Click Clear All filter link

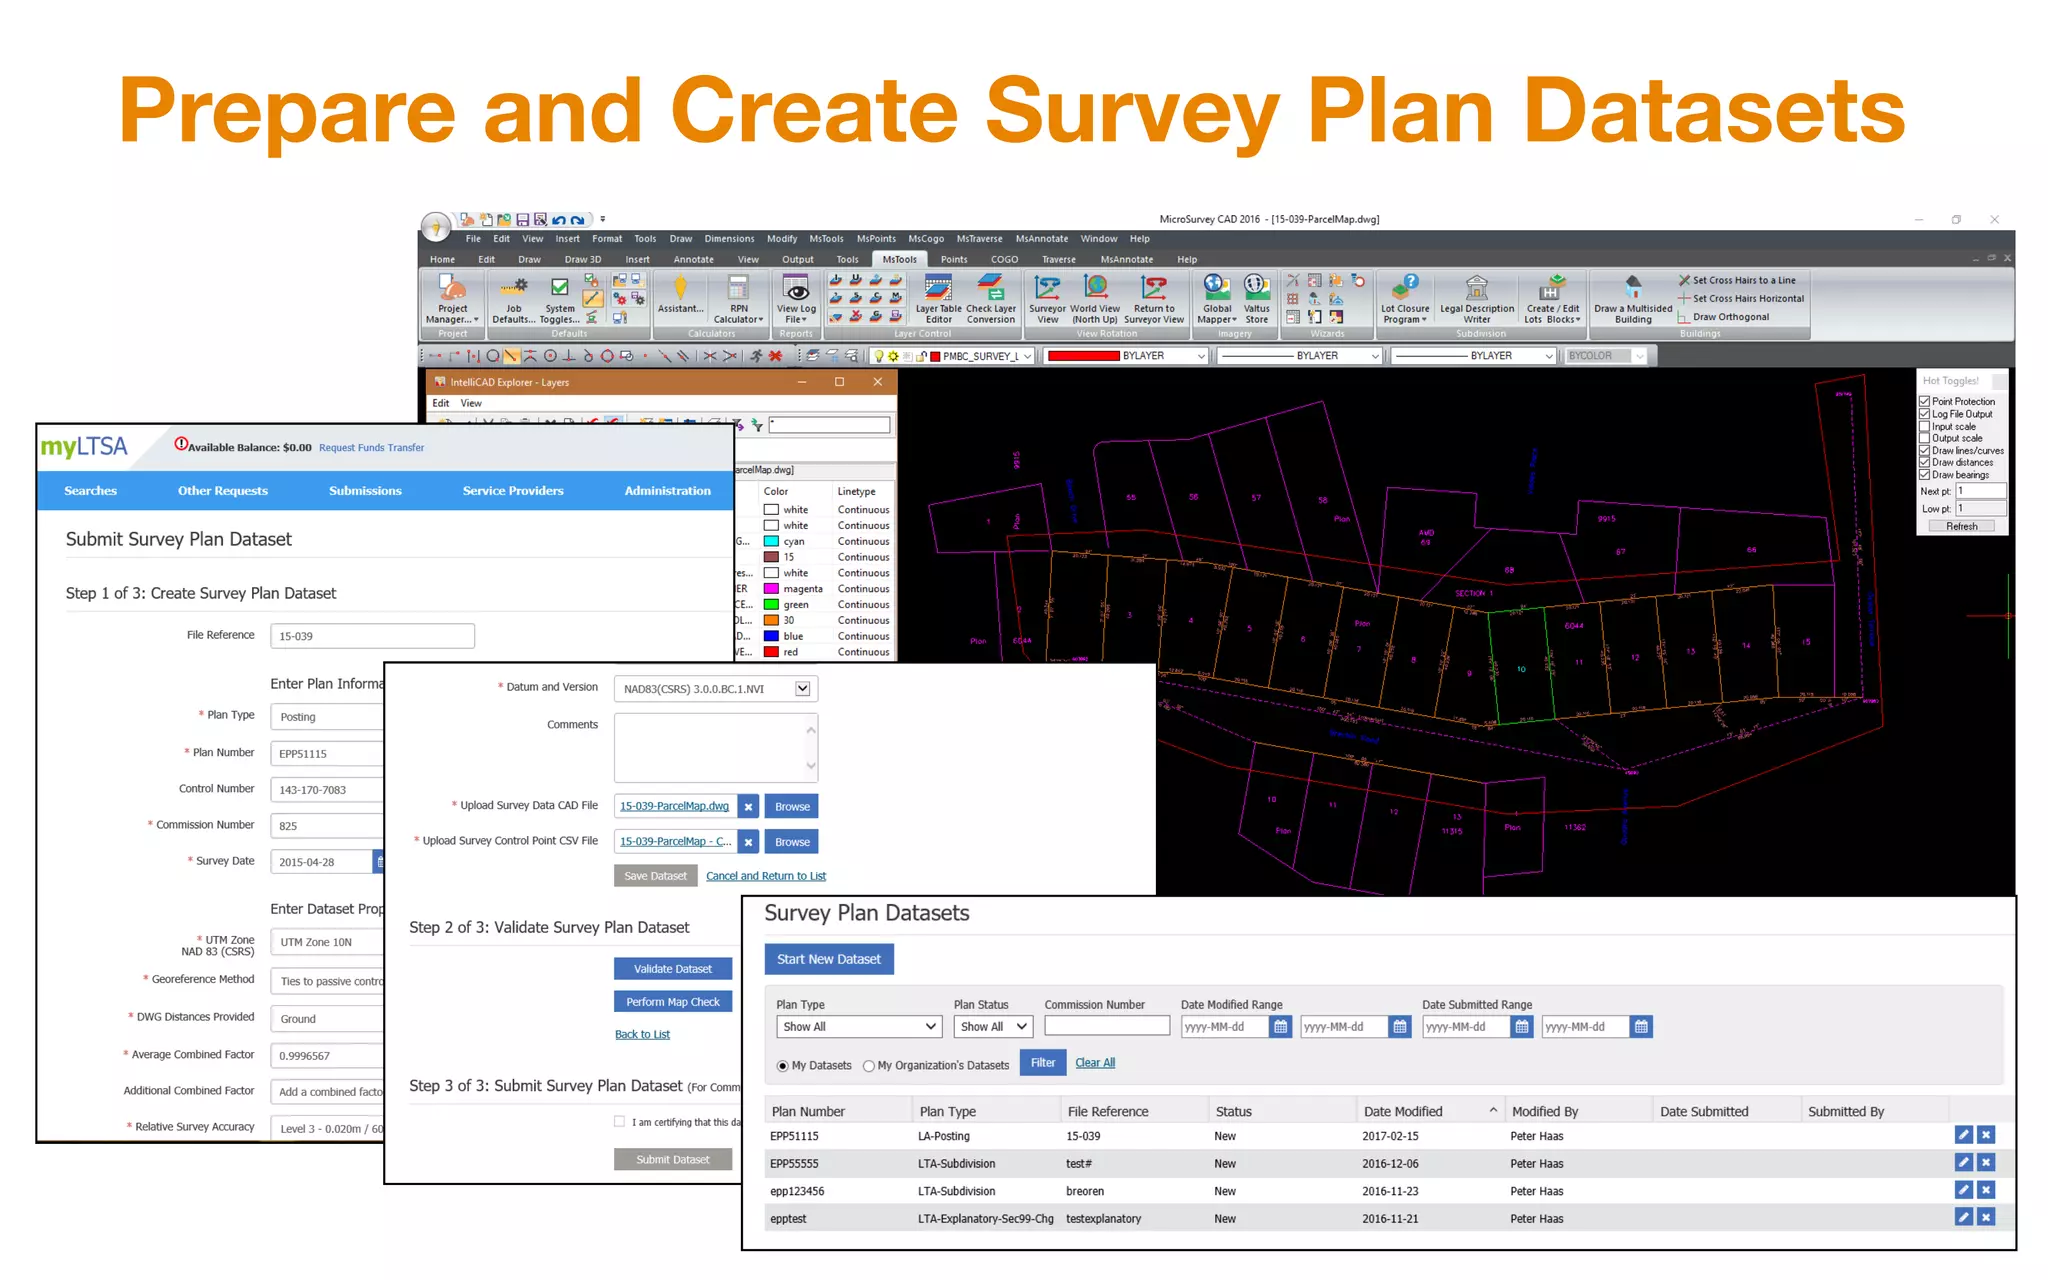coord(1095,1063)
